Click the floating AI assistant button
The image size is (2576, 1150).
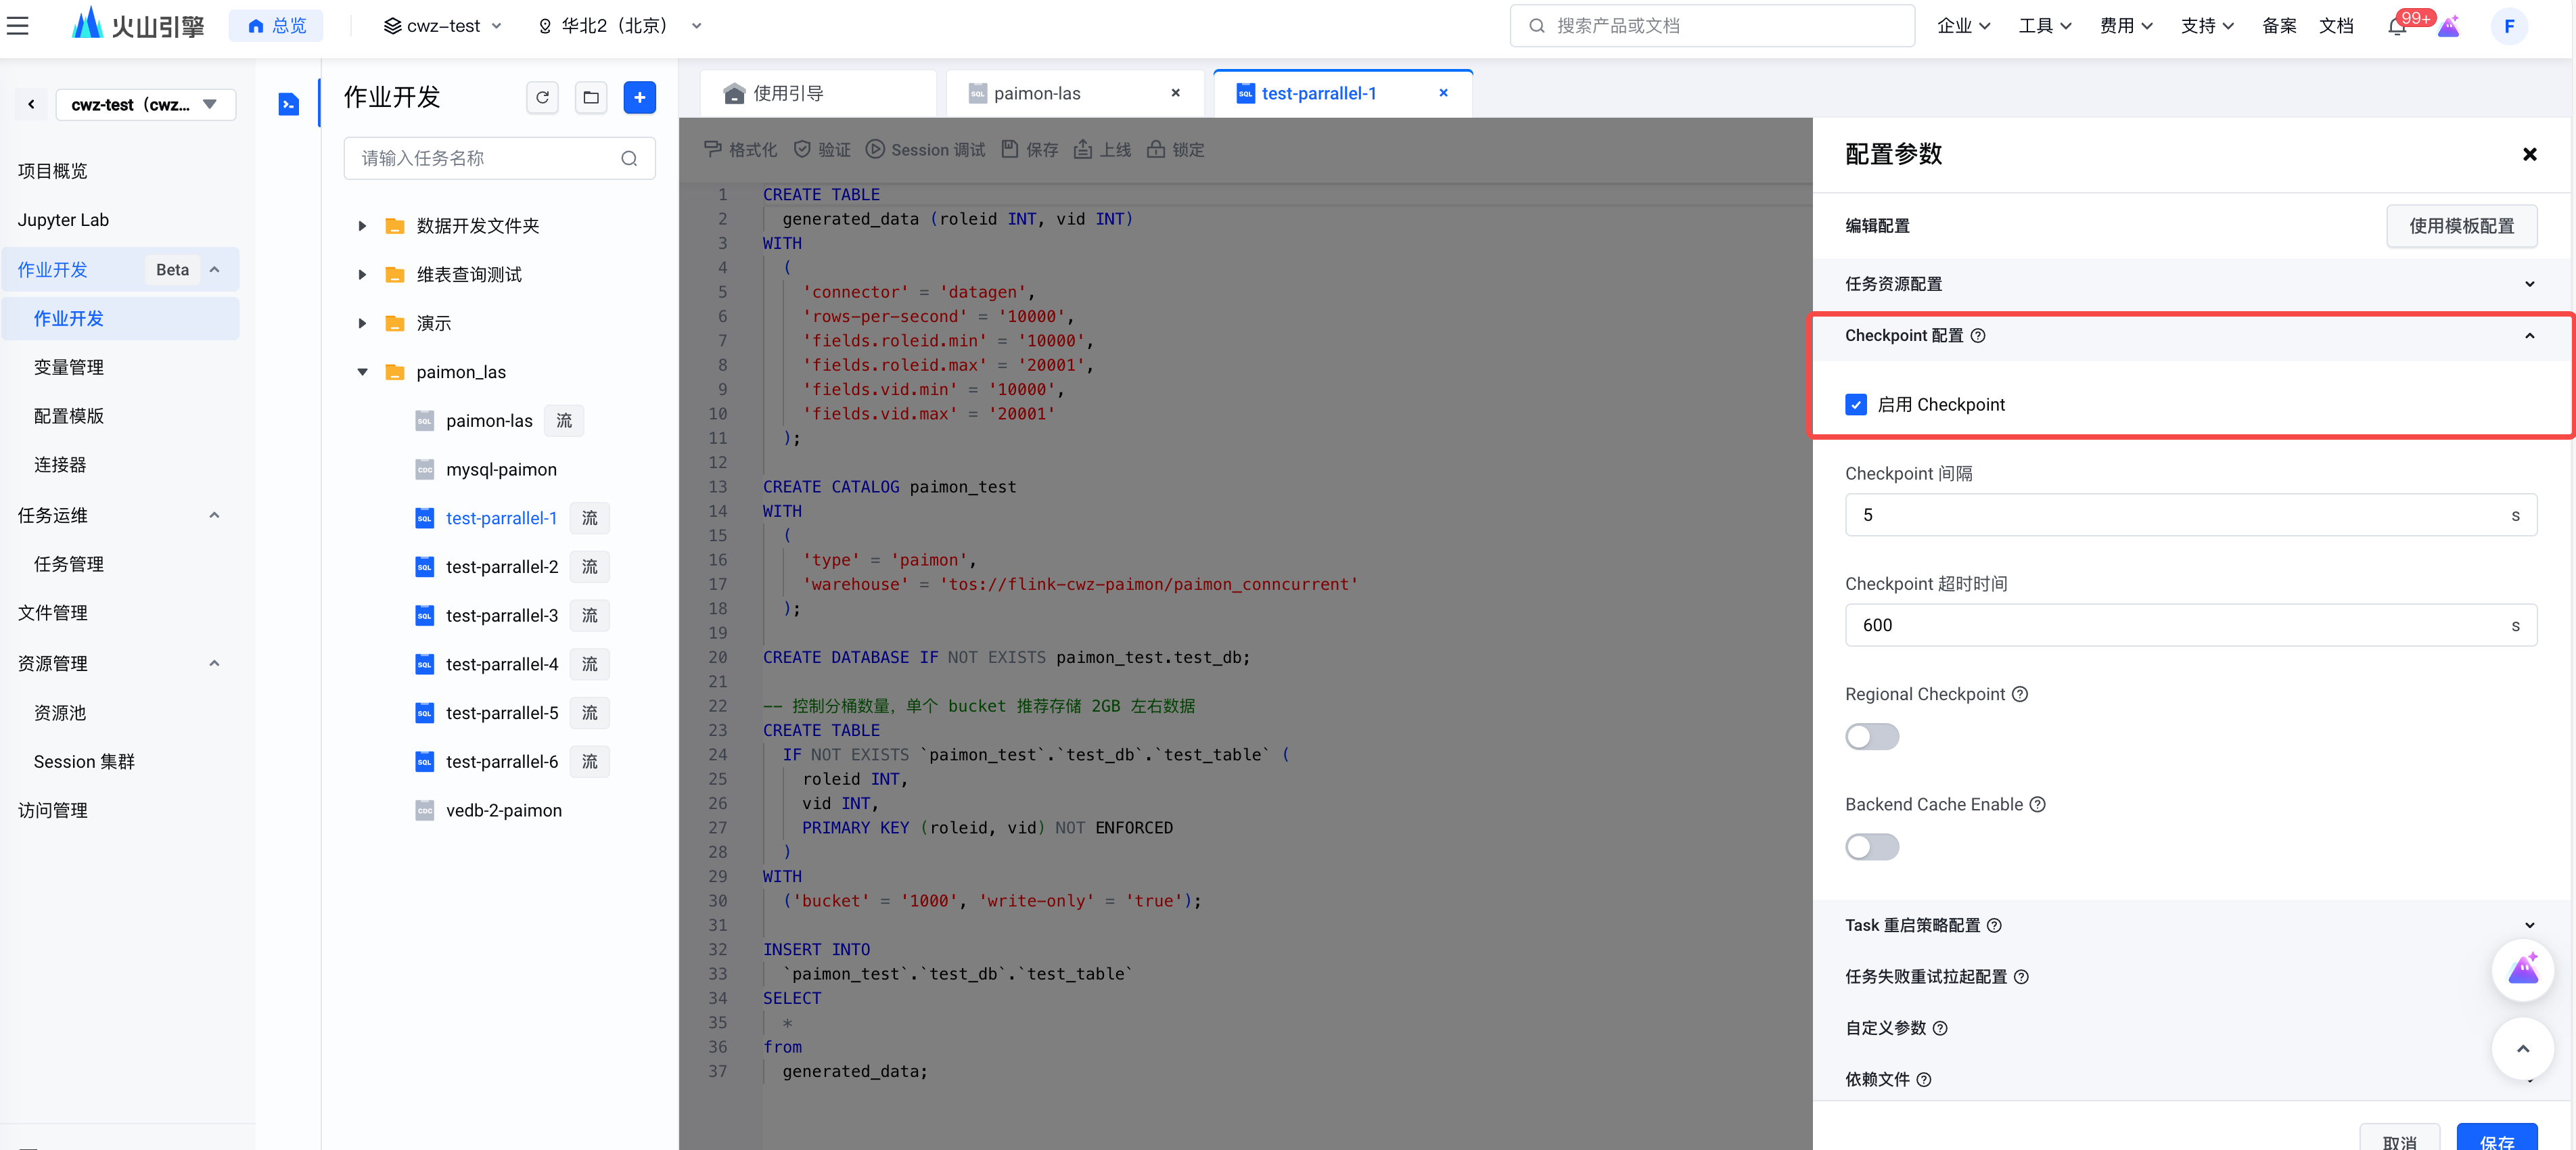tap(2522, 970)
